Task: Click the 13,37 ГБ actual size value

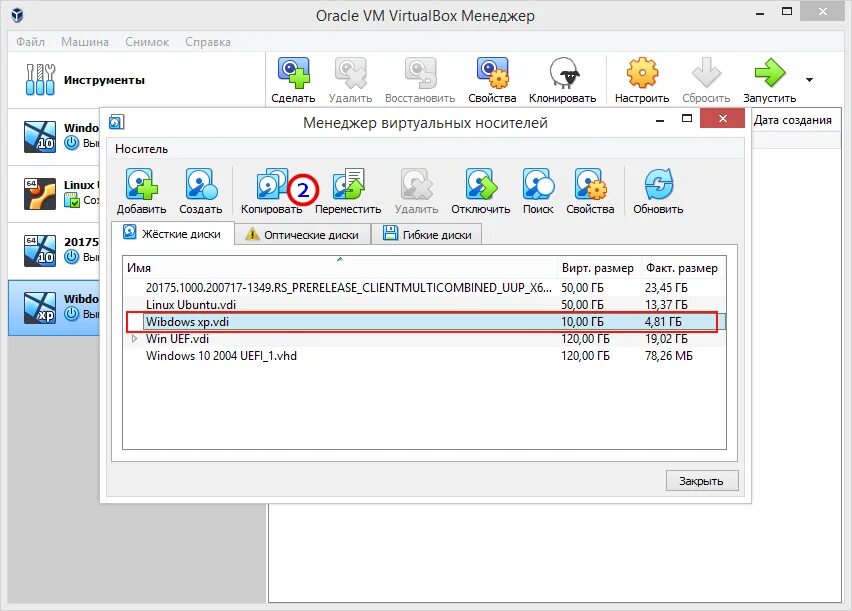Action: [x=666, y=304]
